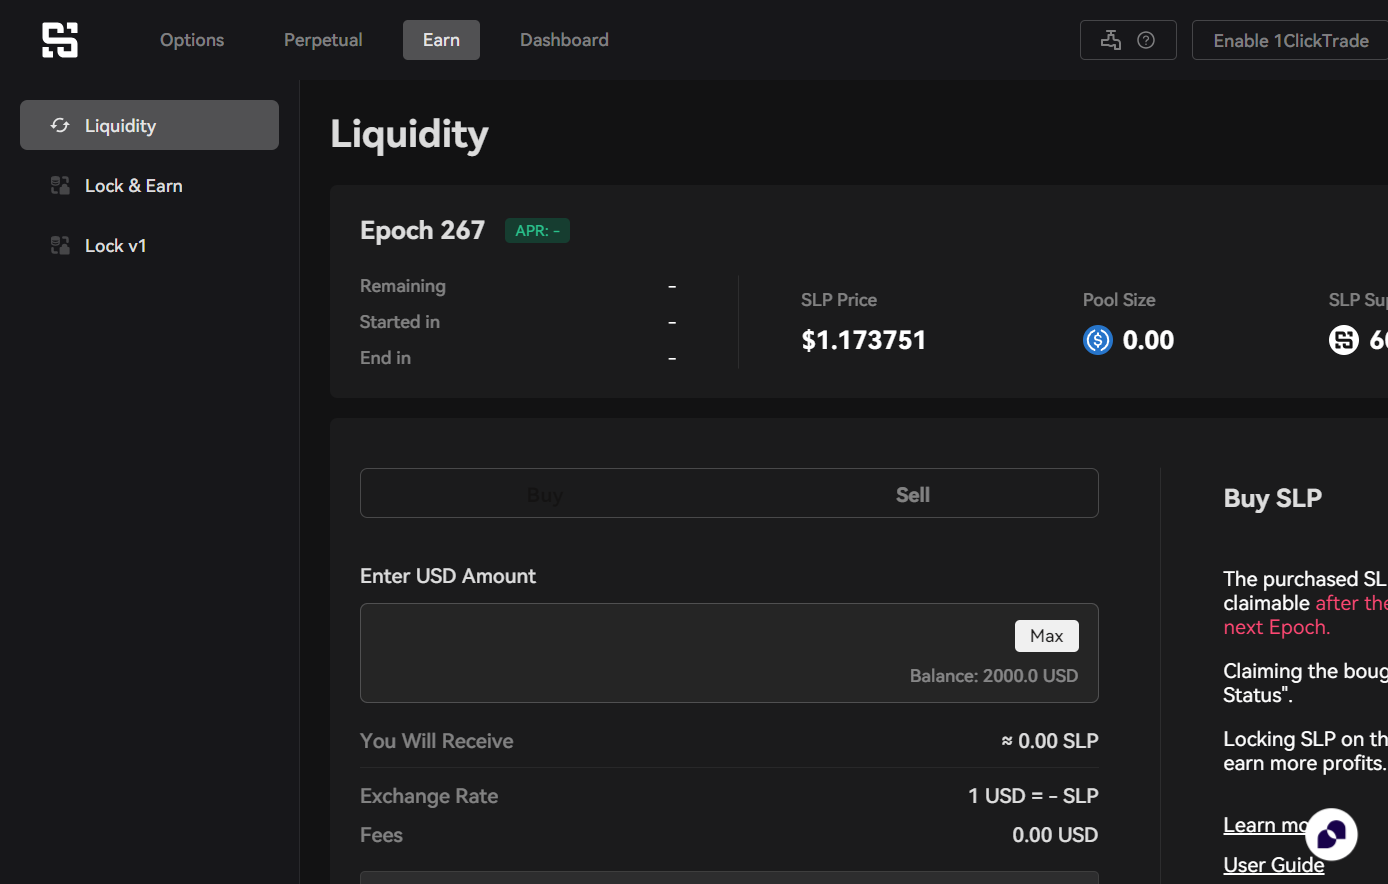Screen dimensions: 1388x884
Task: Click the platform logo in header
Action: (x=60, y=40)
